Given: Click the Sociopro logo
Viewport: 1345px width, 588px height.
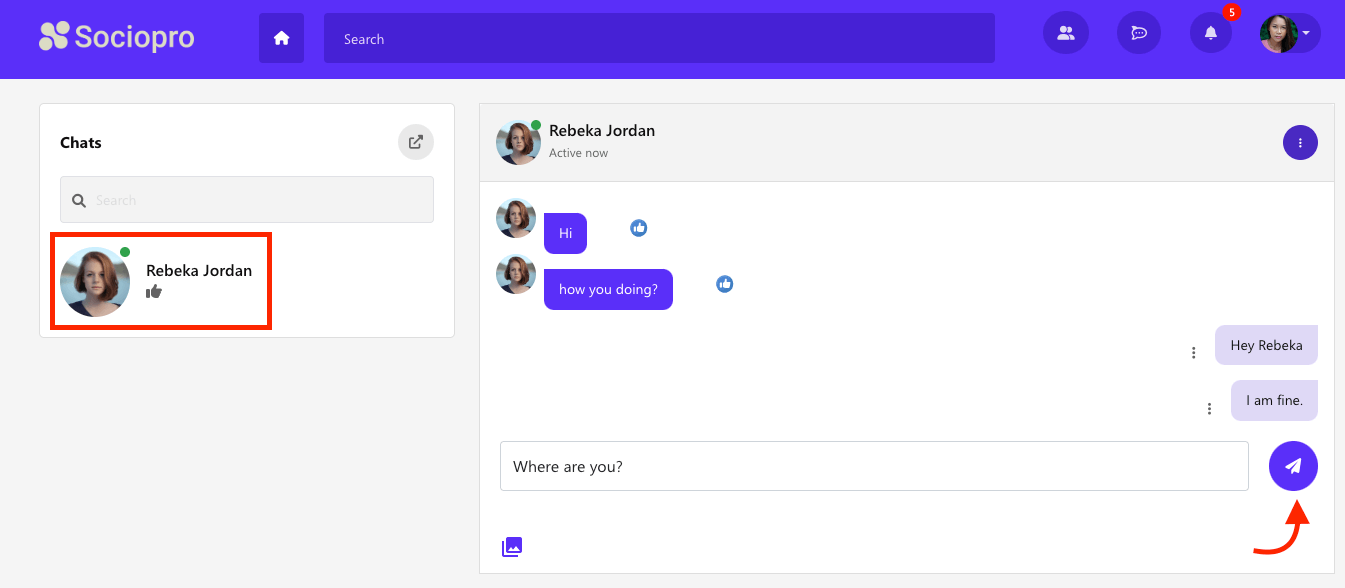Looking at the screenshot, I should click(116, 38).
